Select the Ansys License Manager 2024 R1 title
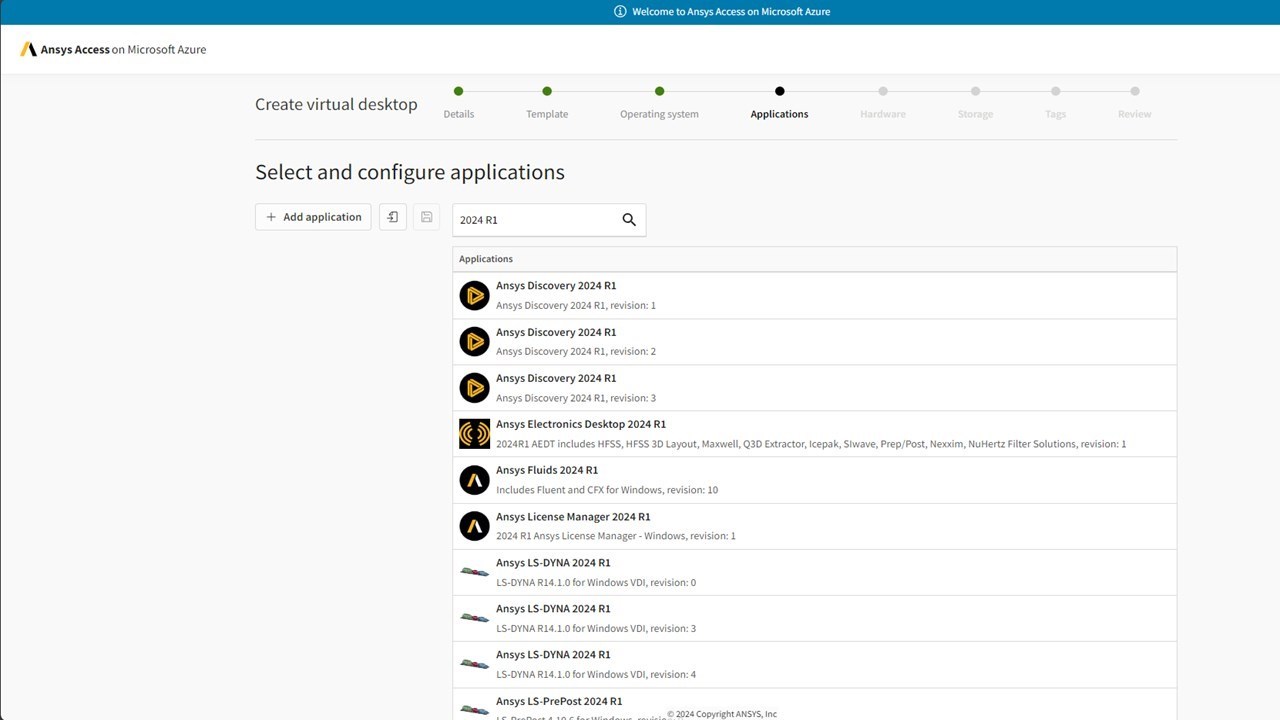This screenshot has width=1280, height=720. [573, 517]
